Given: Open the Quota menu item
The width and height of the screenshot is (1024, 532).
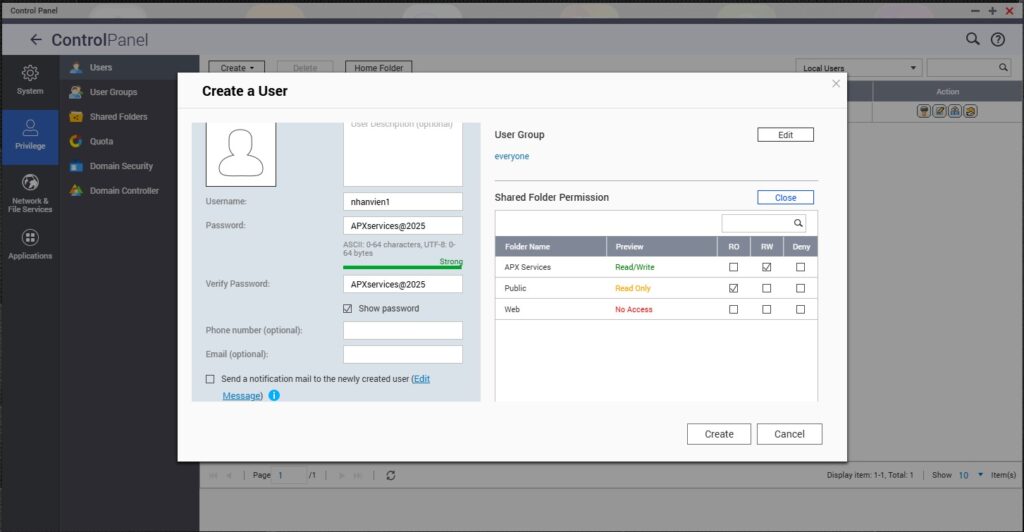Looking at the screenshot, I should pyautogui.click(x=129, y=141).
